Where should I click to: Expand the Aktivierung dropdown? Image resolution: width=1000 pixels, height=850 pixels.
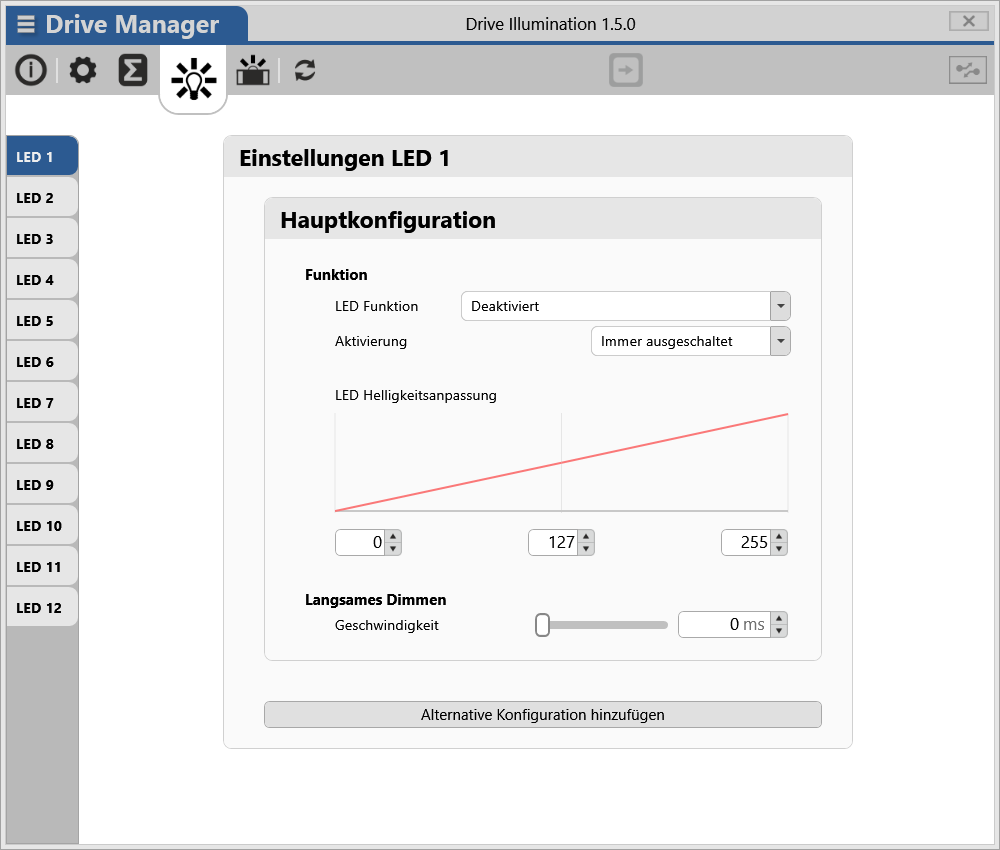pyautogui.click(x=780, y=341)
